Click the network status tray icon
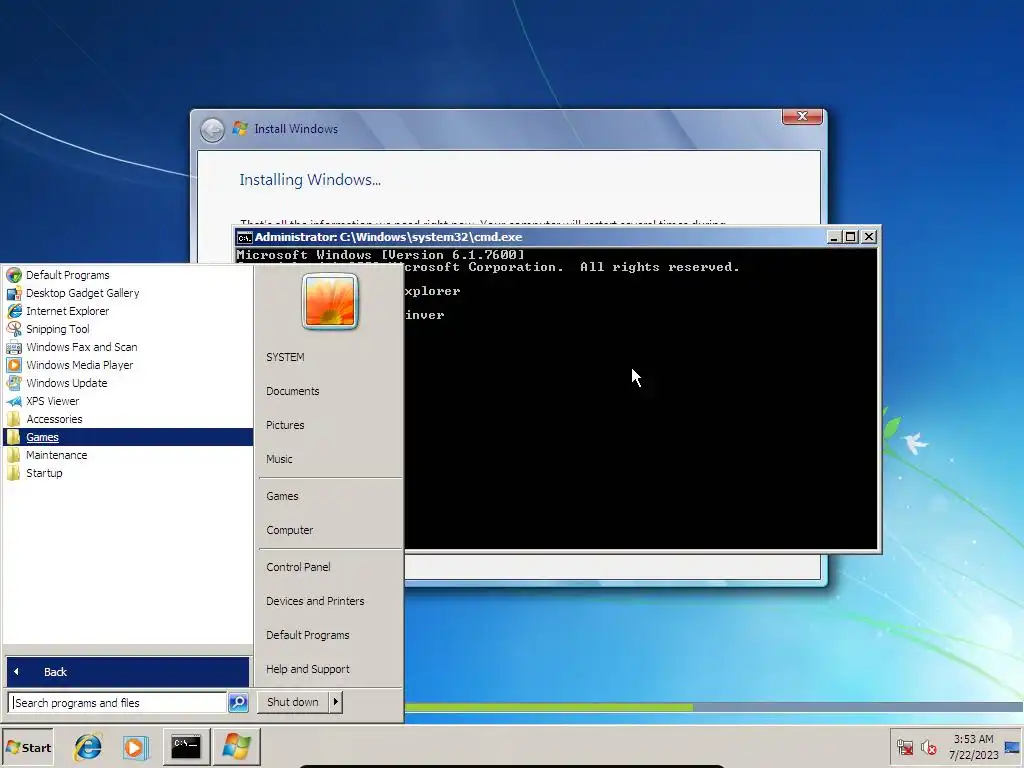The width and height of the screenshot is (1024, 768). tap(904, 747)
